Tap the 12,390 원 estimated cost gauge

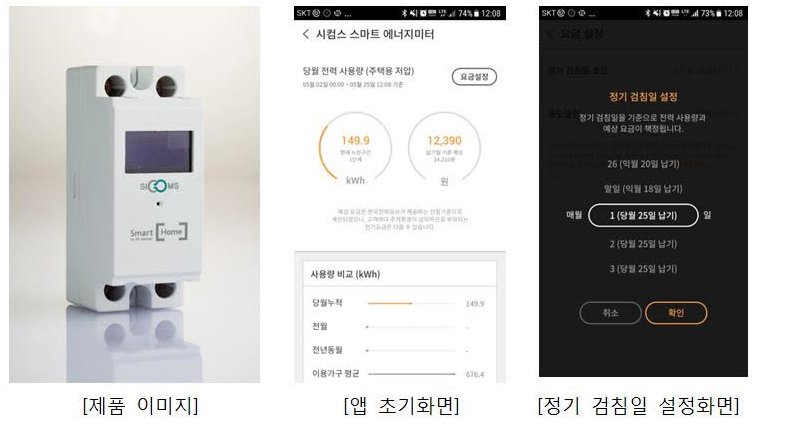click(444, 148)
